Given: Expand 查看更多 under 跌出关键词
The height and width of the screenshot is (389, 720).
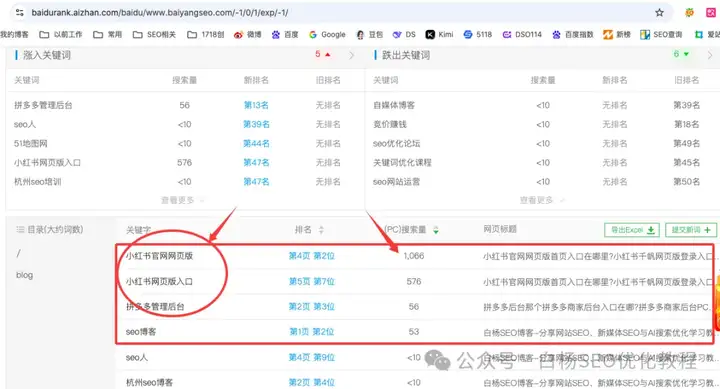Looking at the screenshot, I should click(x=541, y=200).
